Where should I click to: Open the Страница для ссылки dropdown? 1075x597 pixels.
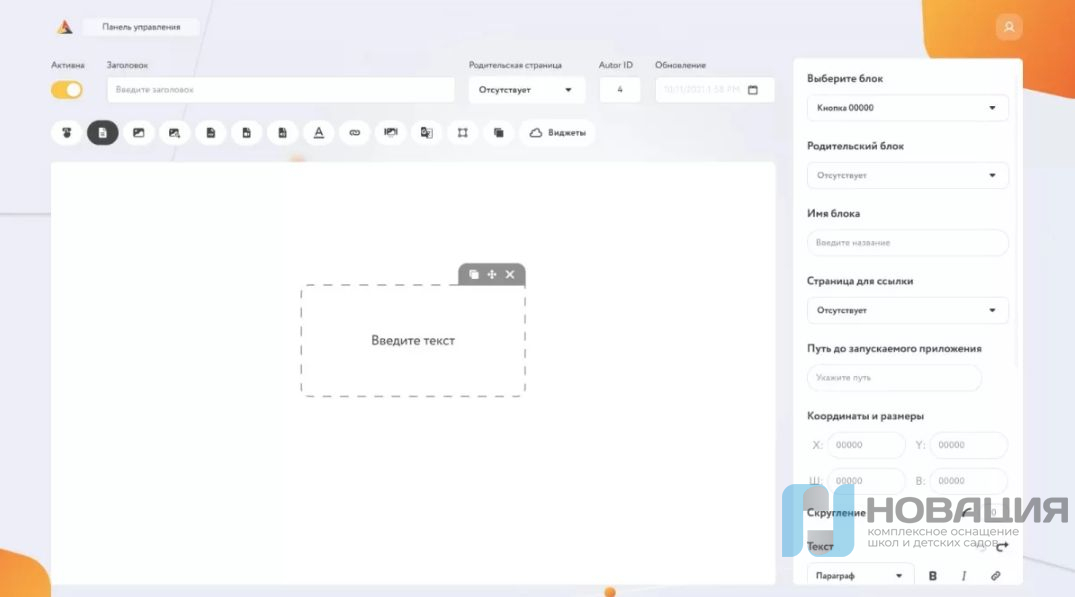[x=907, y=310]
